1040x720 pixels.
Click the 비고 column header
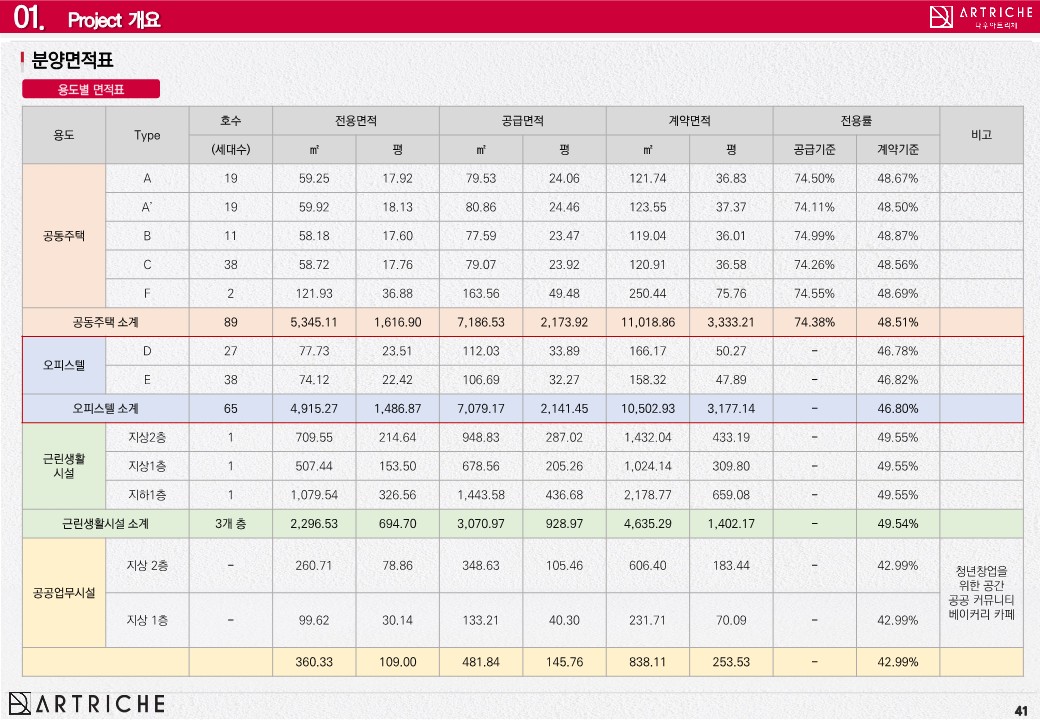(x=981, y=135)
